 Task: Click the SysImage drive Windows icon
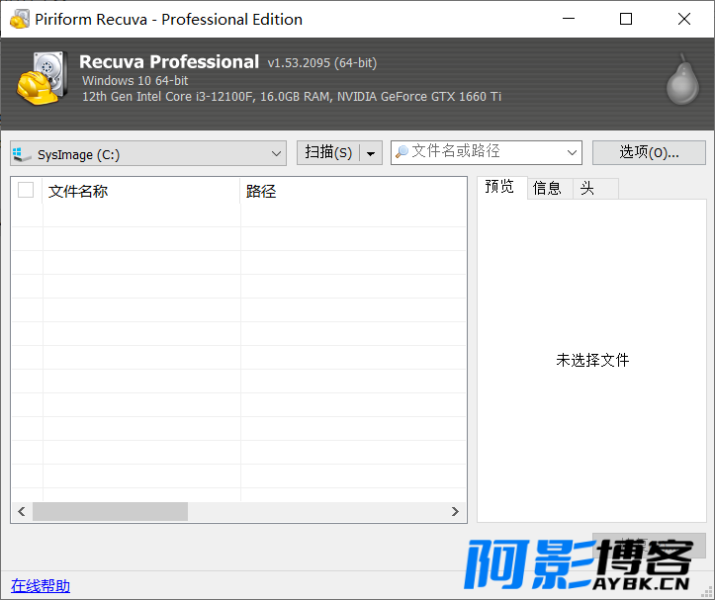[x=21, y=154]
